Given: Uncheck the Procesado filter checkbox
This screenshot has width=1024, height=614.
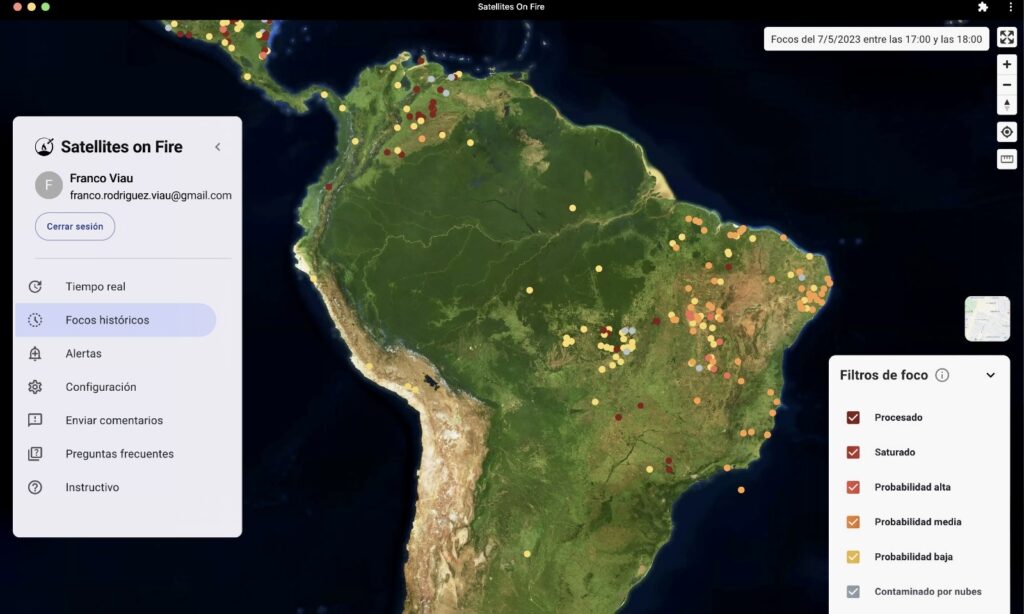Looking at the screenshot, I should 853,417.
